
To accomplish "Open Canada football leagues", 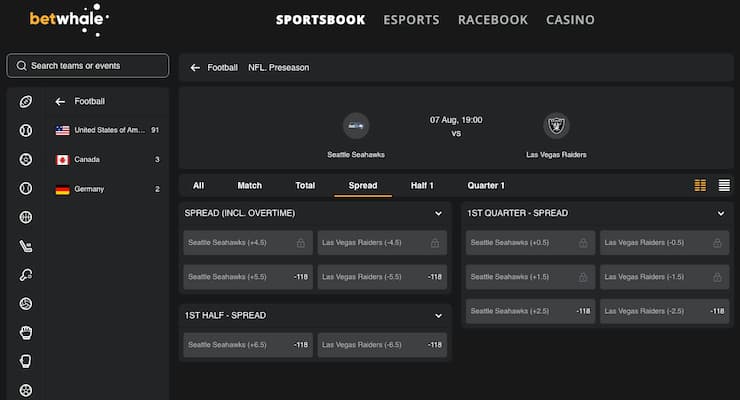I will (107, 160).
